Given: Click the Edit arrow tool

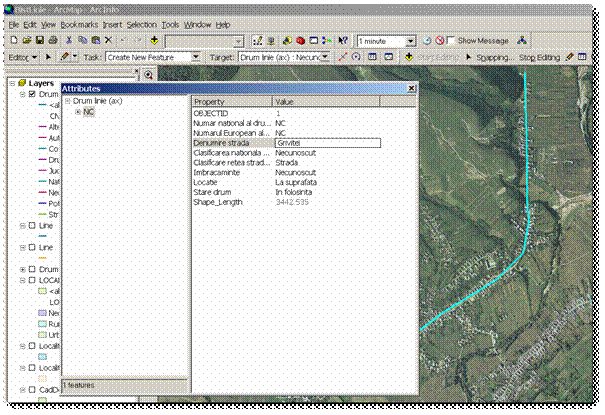Looking at the screenshot, I should pyautogui.click(x=48, y=58).
